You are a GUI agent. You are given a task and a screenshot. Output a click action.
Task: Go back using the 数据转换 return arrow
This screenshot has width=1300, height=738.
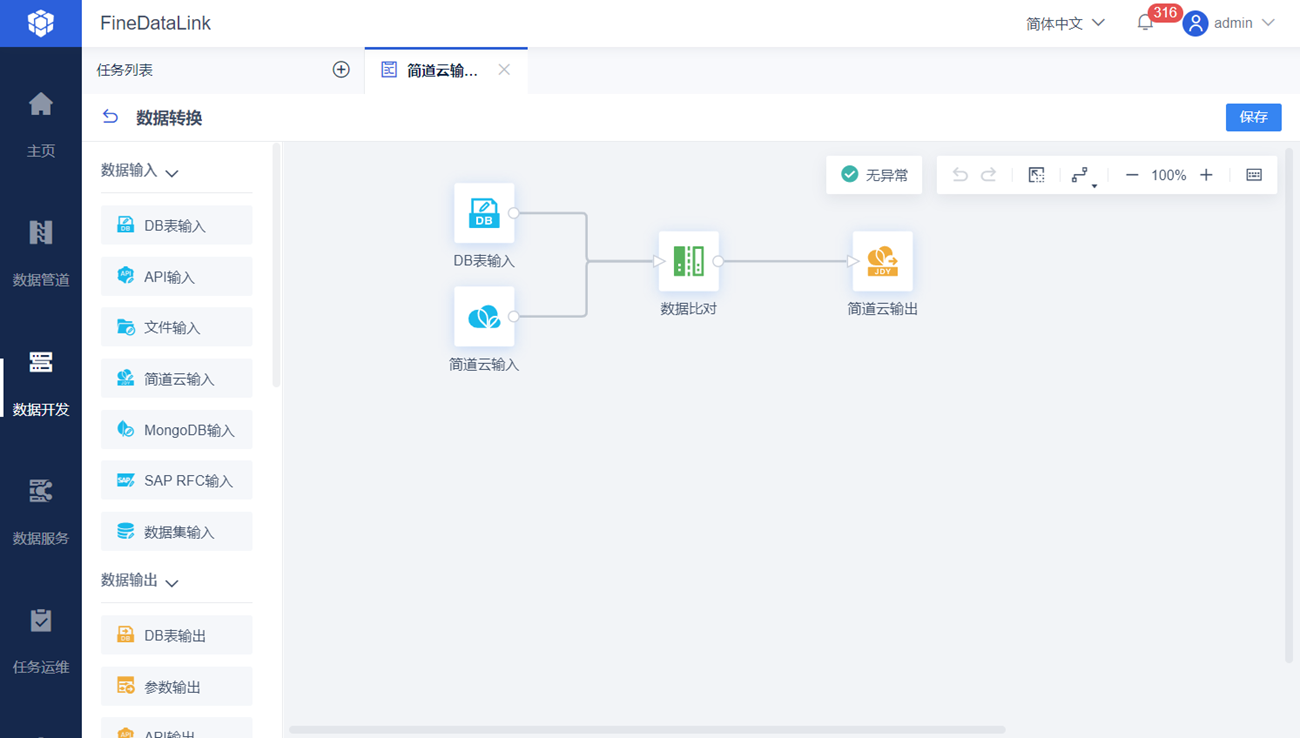pos(110,117)
